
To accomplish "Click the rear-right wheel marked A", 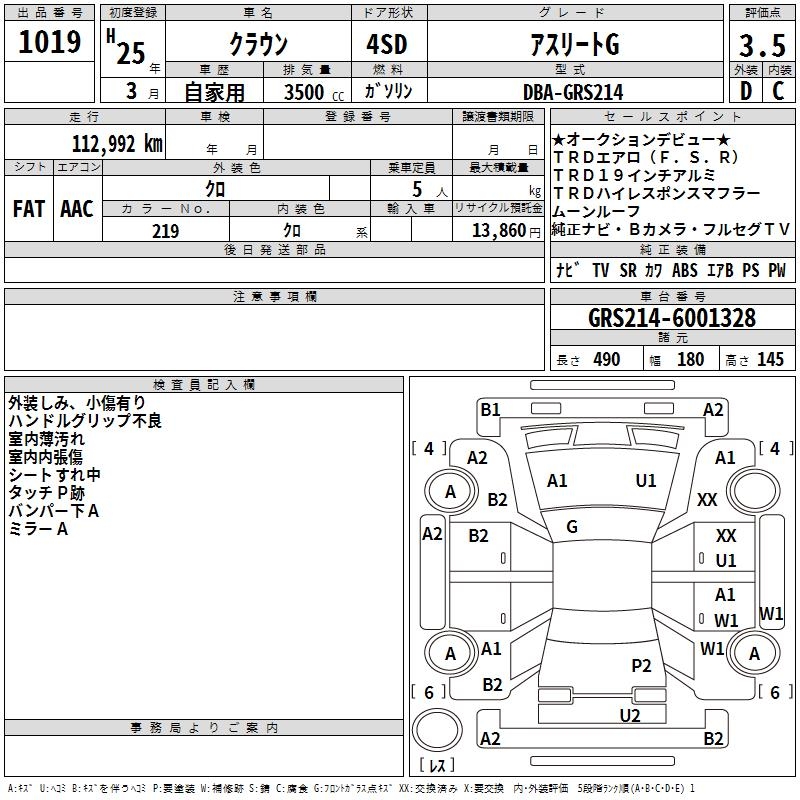I will pos(754,653).
